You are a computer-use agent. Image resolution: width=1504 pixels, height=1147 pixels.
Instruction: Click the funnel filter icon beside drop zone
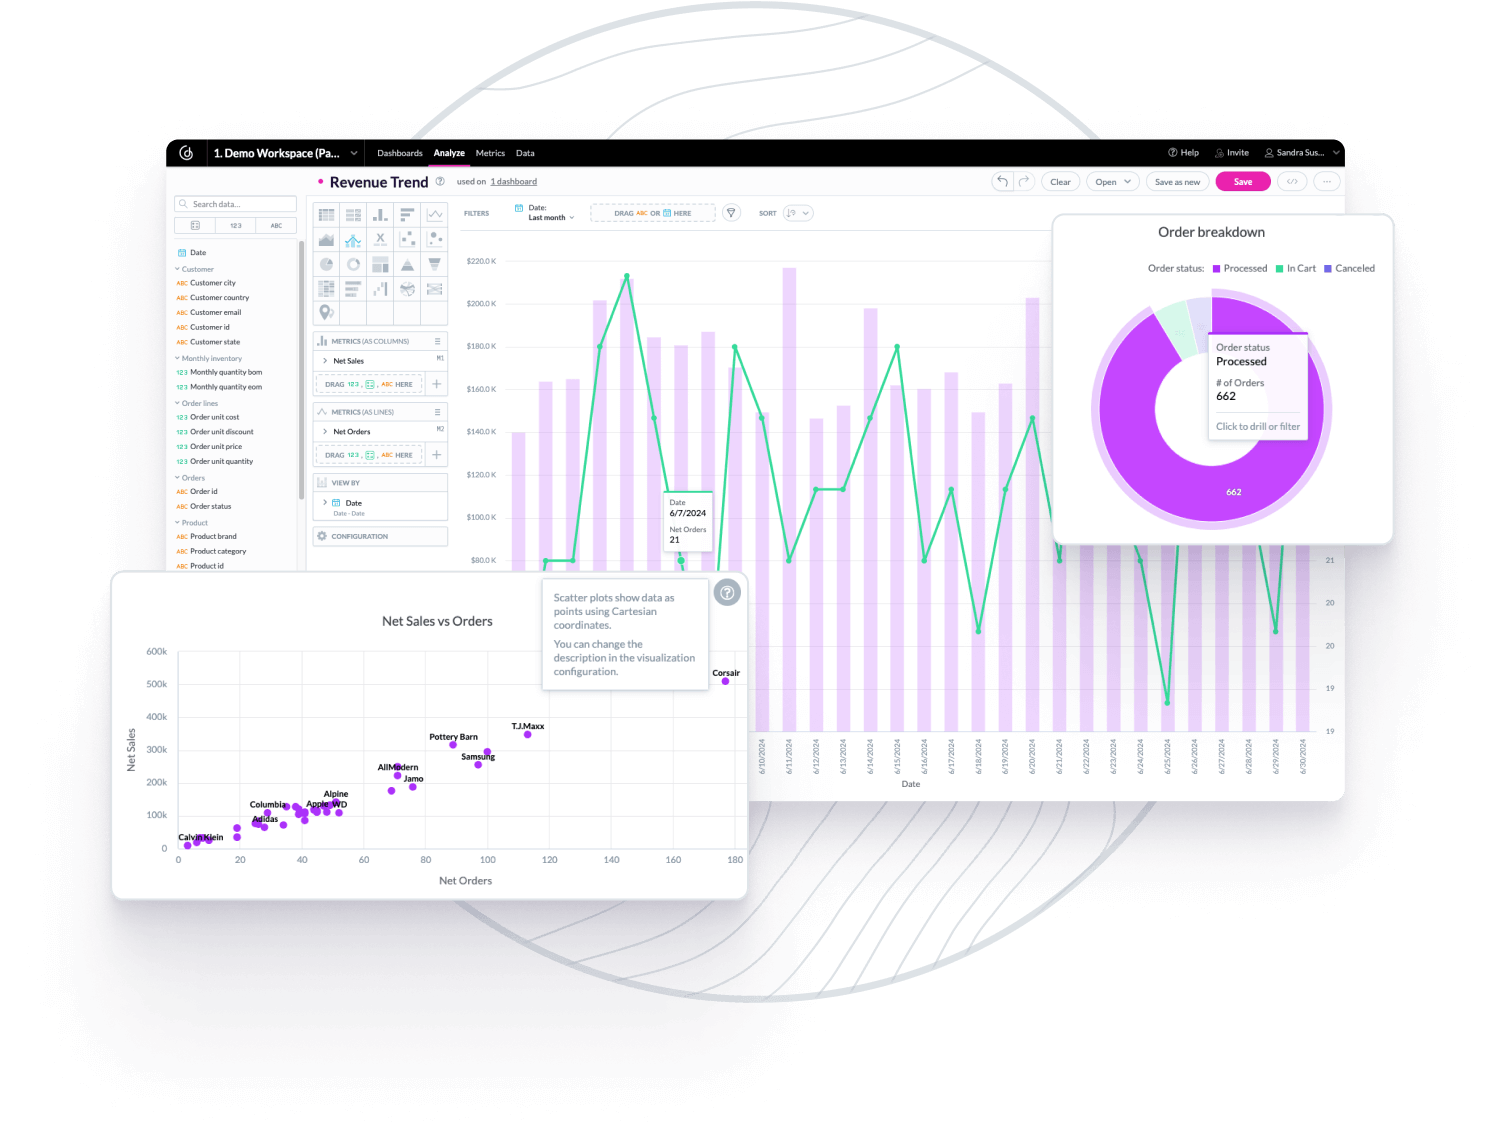731,213
